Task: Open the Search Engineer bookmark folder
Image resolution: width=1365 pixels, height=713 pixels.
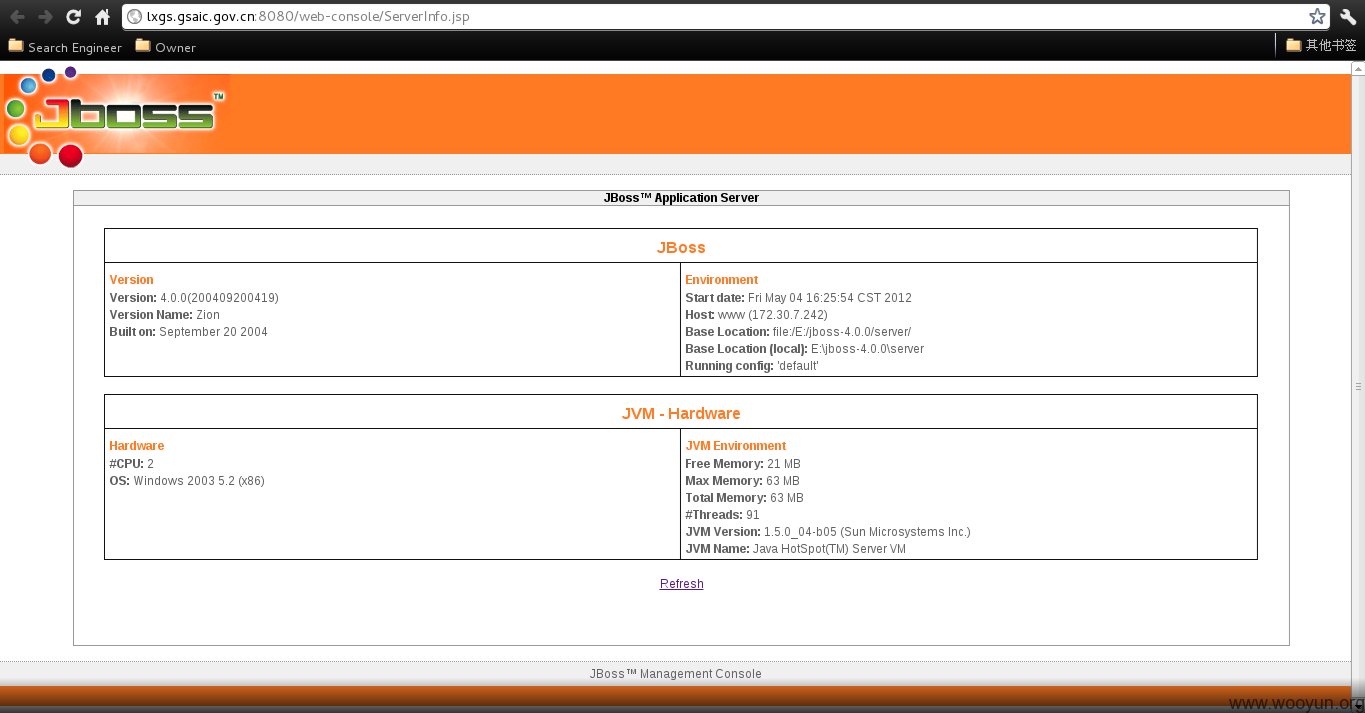Action: point(65,47)
